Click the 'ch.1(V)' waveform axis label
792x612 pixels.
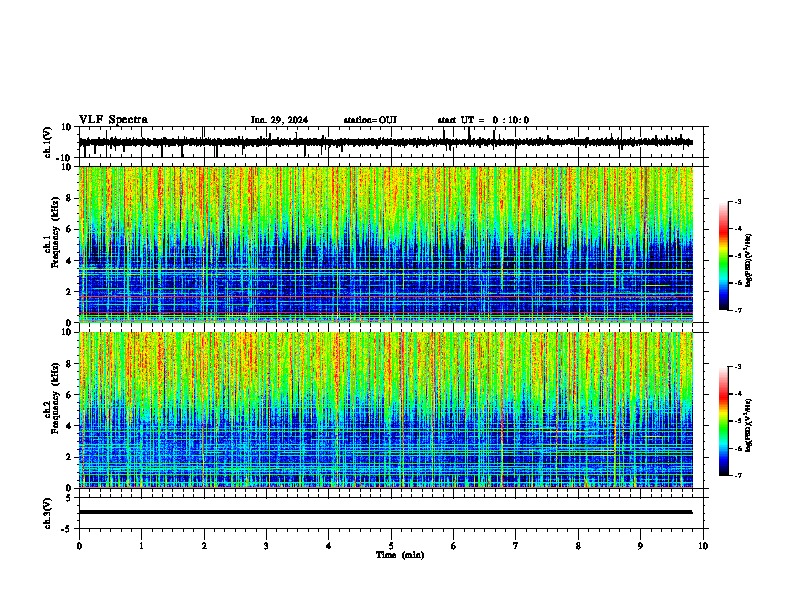coord(48,142)
